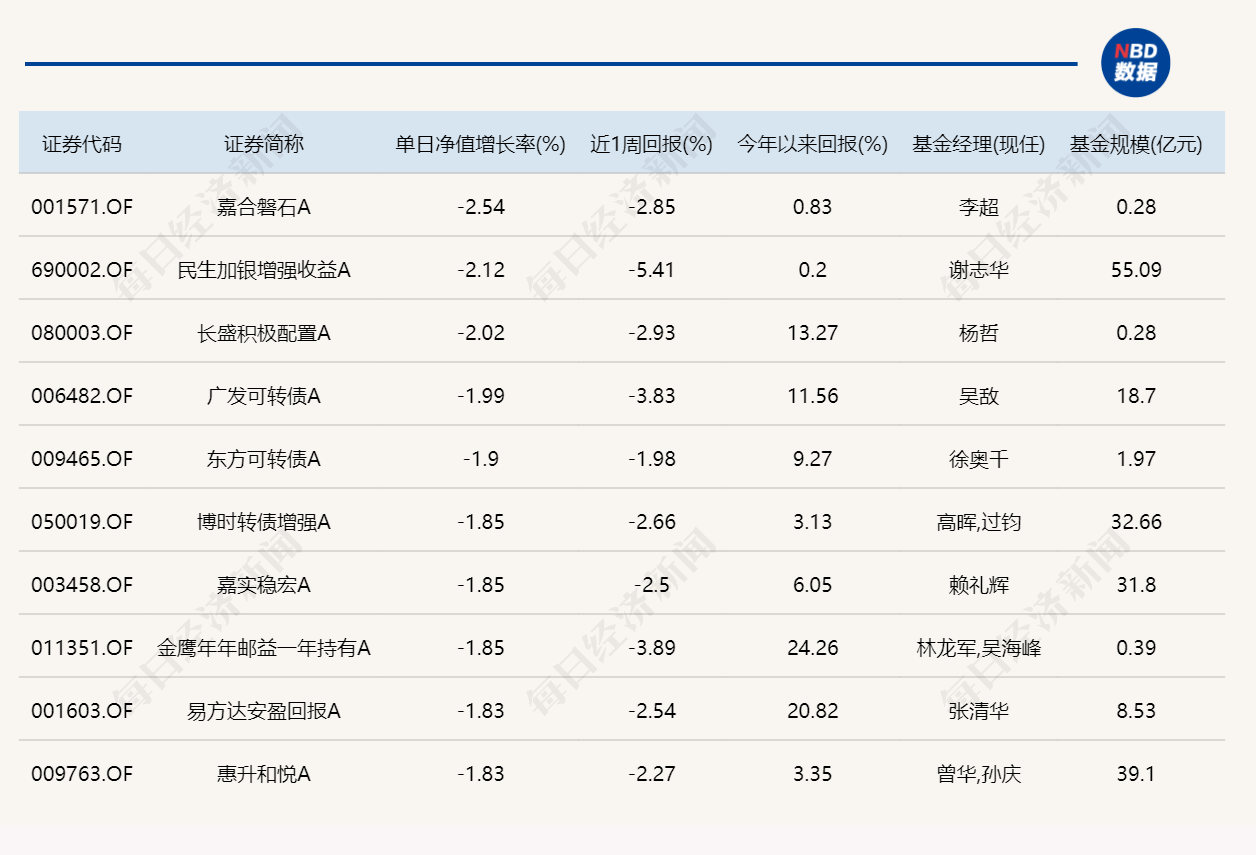This screenshot has width=1256, height=855.
Task: Click fund name 嘉合磐石A
Action: (x=264, y=207)
